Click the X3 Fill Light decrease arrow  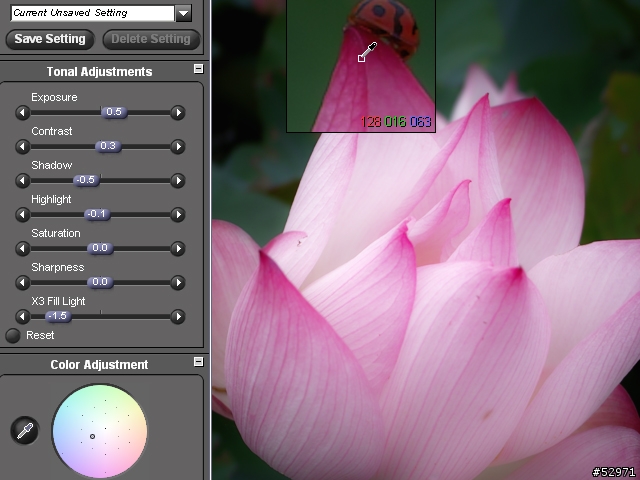tap(22, 316)
